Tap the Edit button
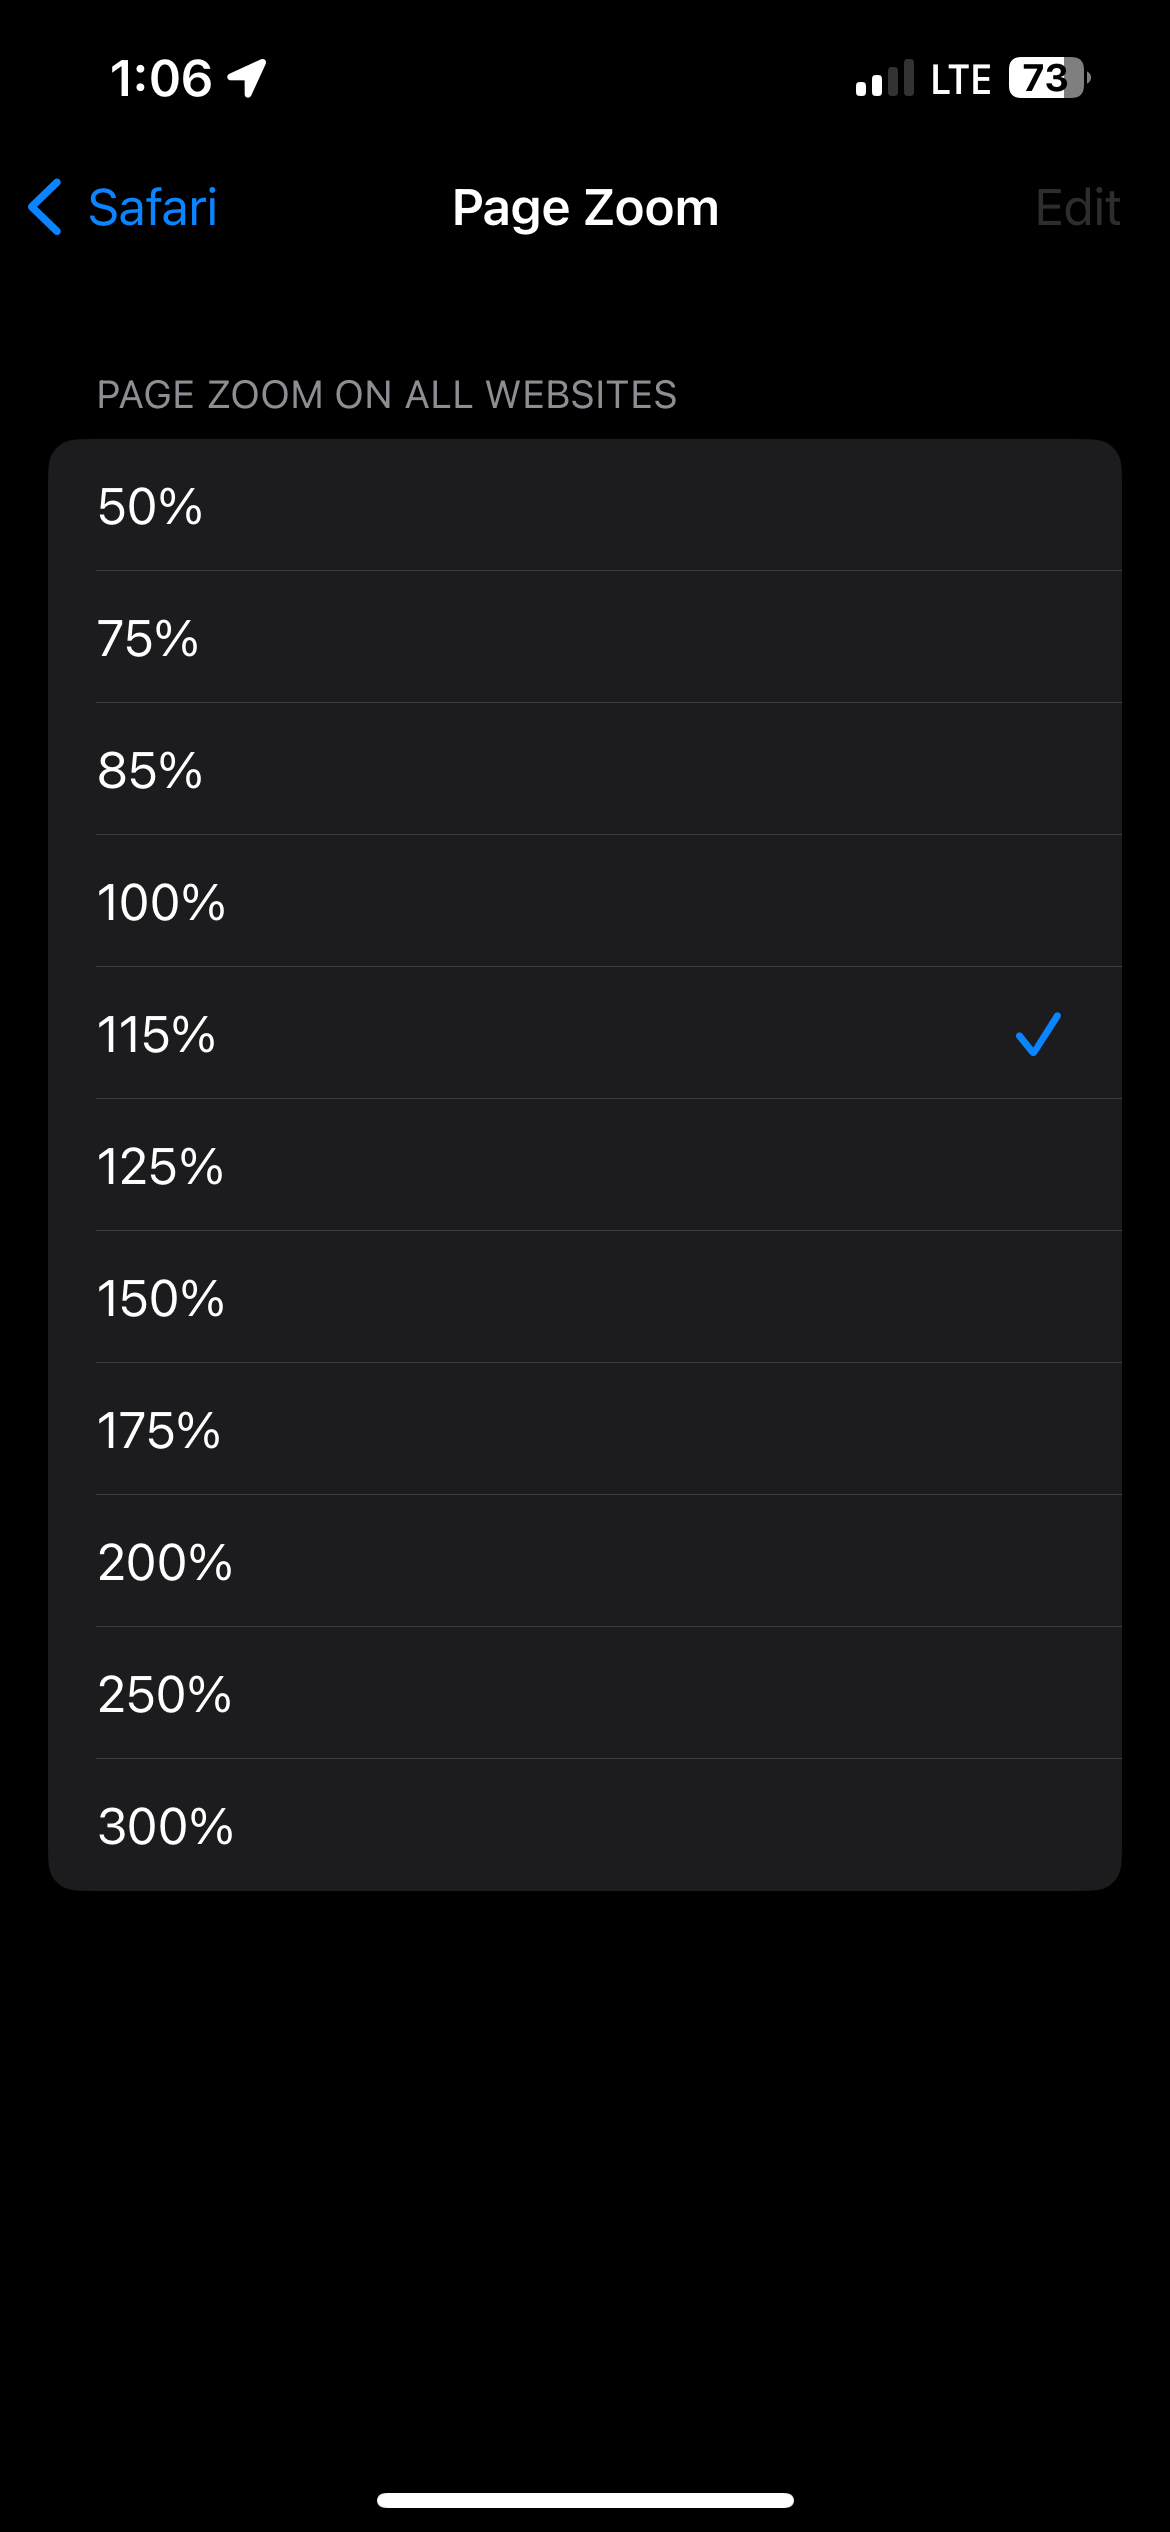Viewport: 1170px width, 2532px height. pos(1077,208)
